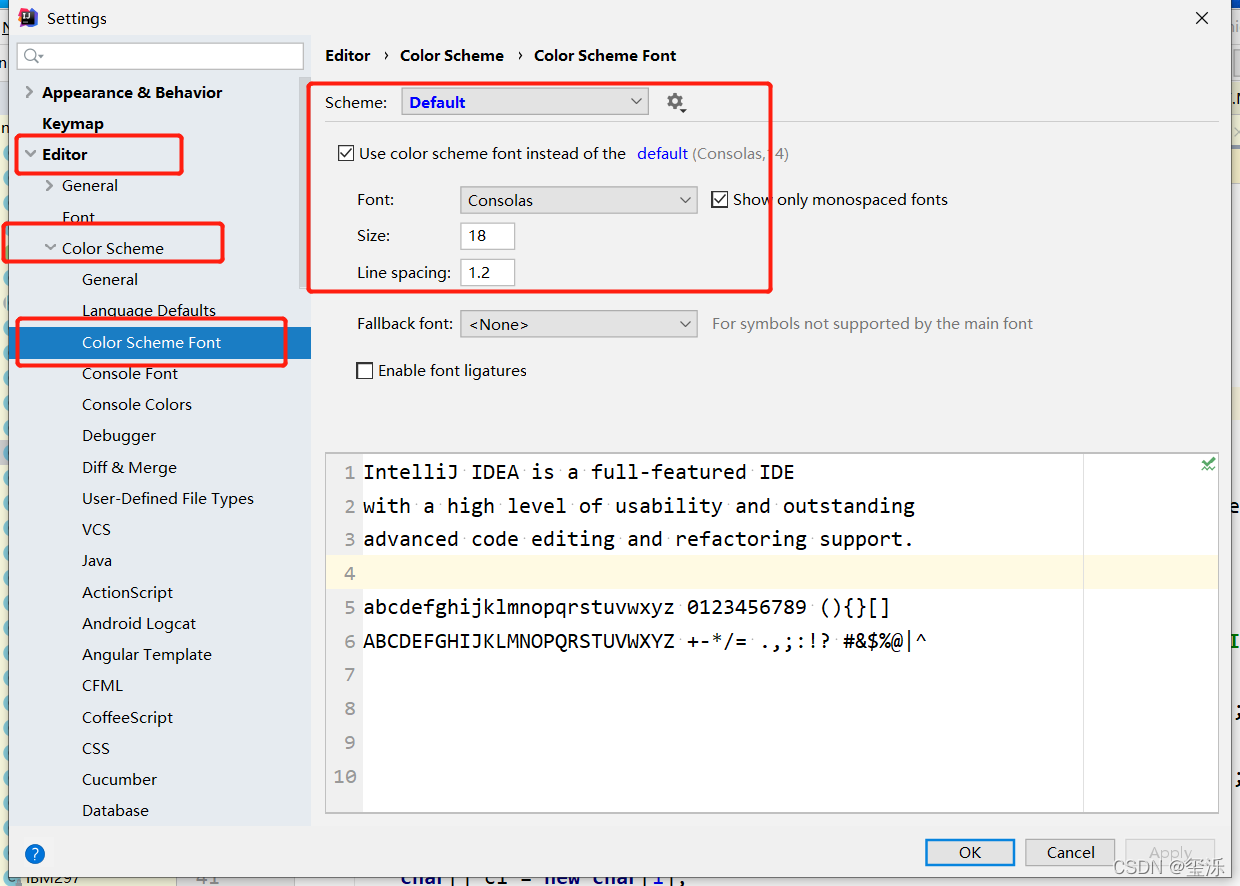1240x886 pixels.
Task: Click preview line 6 uppercase alphabet
Action: click(645, 641)
